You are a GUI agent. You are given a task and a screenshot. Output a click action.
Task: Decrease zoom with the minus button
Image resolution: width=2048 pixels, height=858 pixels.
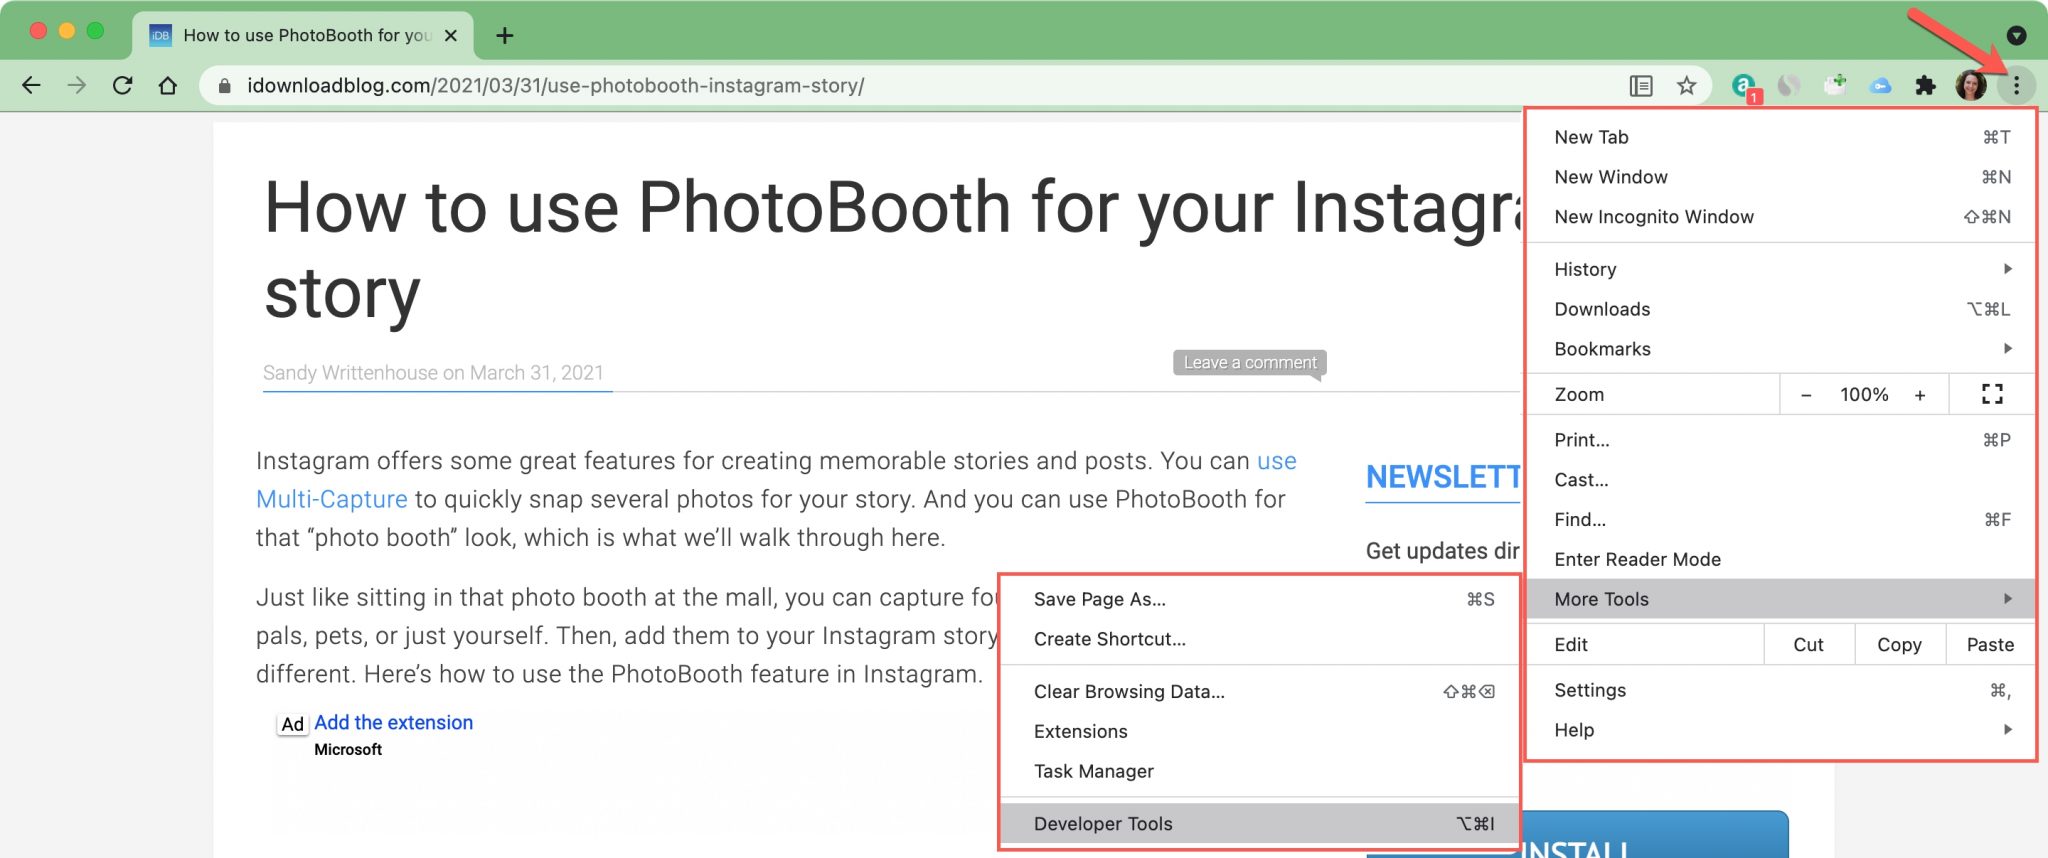tap(1806, 395)
